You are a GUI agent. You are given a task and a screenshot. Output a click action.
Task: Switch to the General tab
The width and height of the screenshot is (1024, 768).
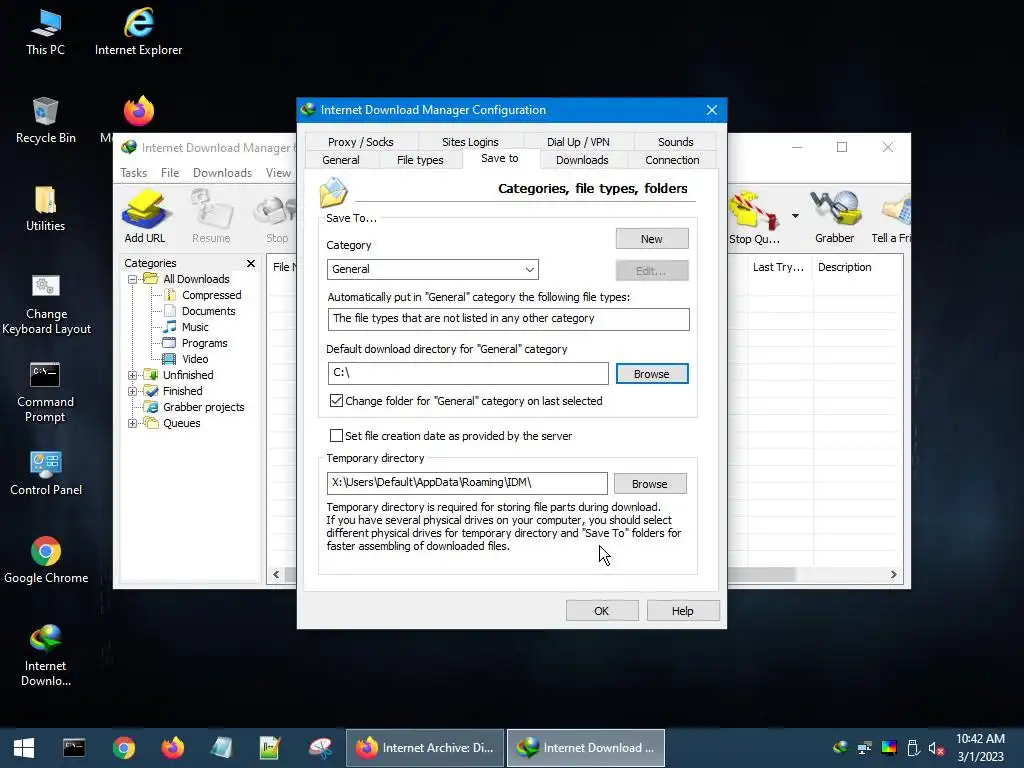point(341,160)
